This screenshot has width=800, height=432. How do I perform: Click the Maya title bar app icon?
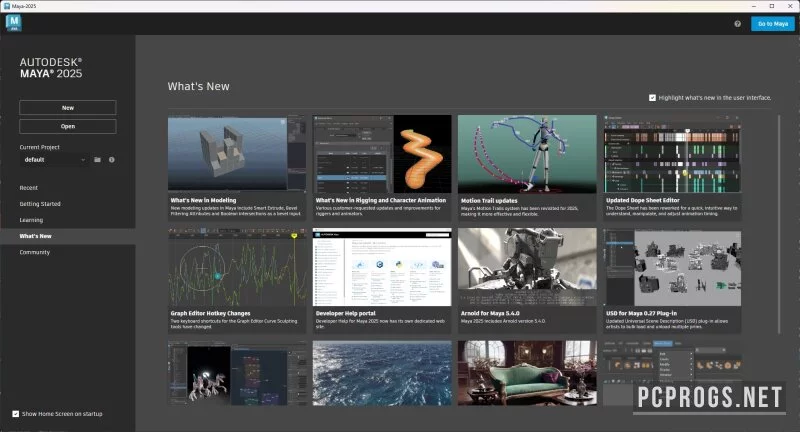coord(7,6)
